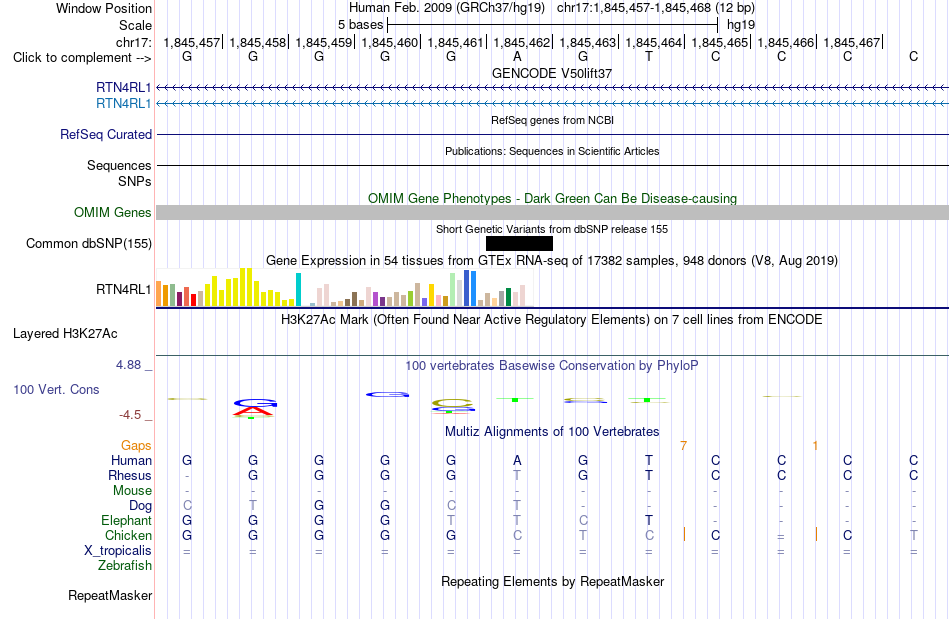Click the SNPs track label
950x619 pixels.
click(135, 181)
